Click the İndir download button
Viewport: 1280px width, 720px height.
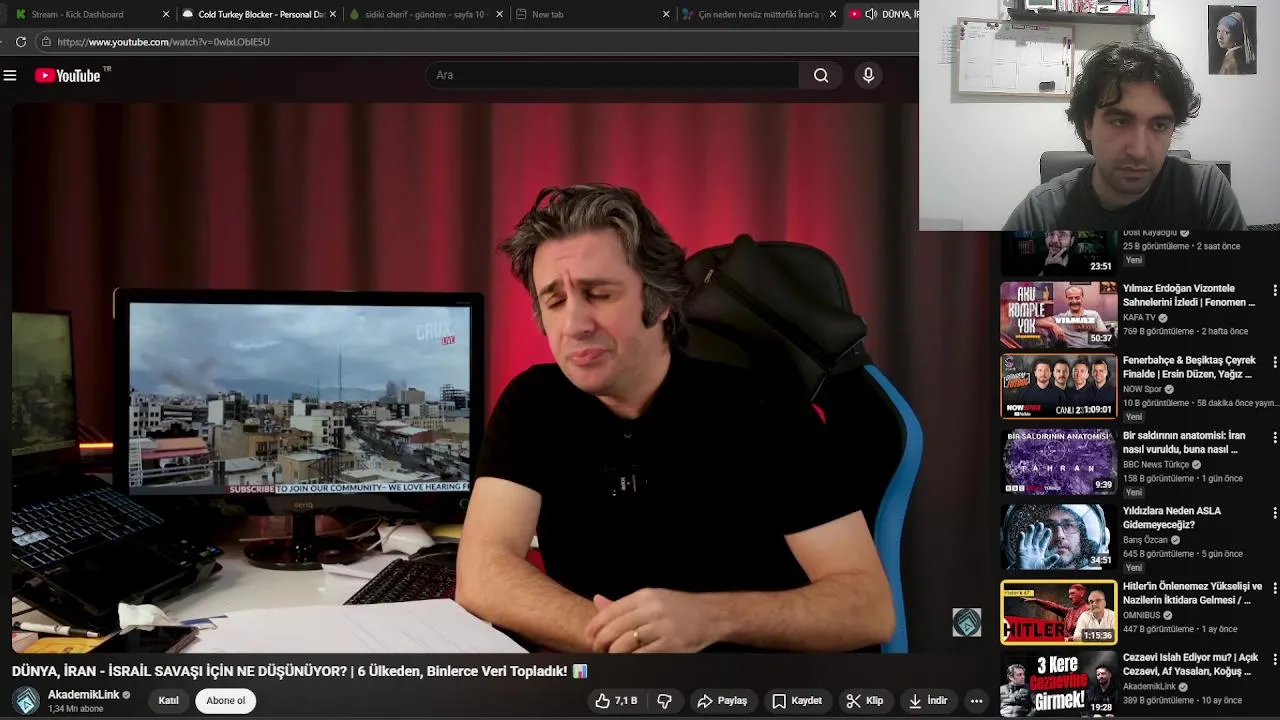927,701
